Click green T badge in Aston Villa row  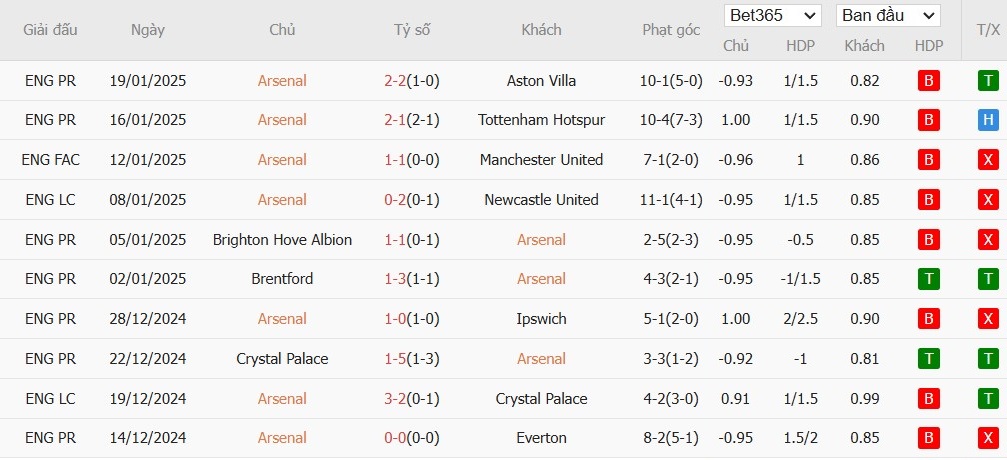pos(988,81)
